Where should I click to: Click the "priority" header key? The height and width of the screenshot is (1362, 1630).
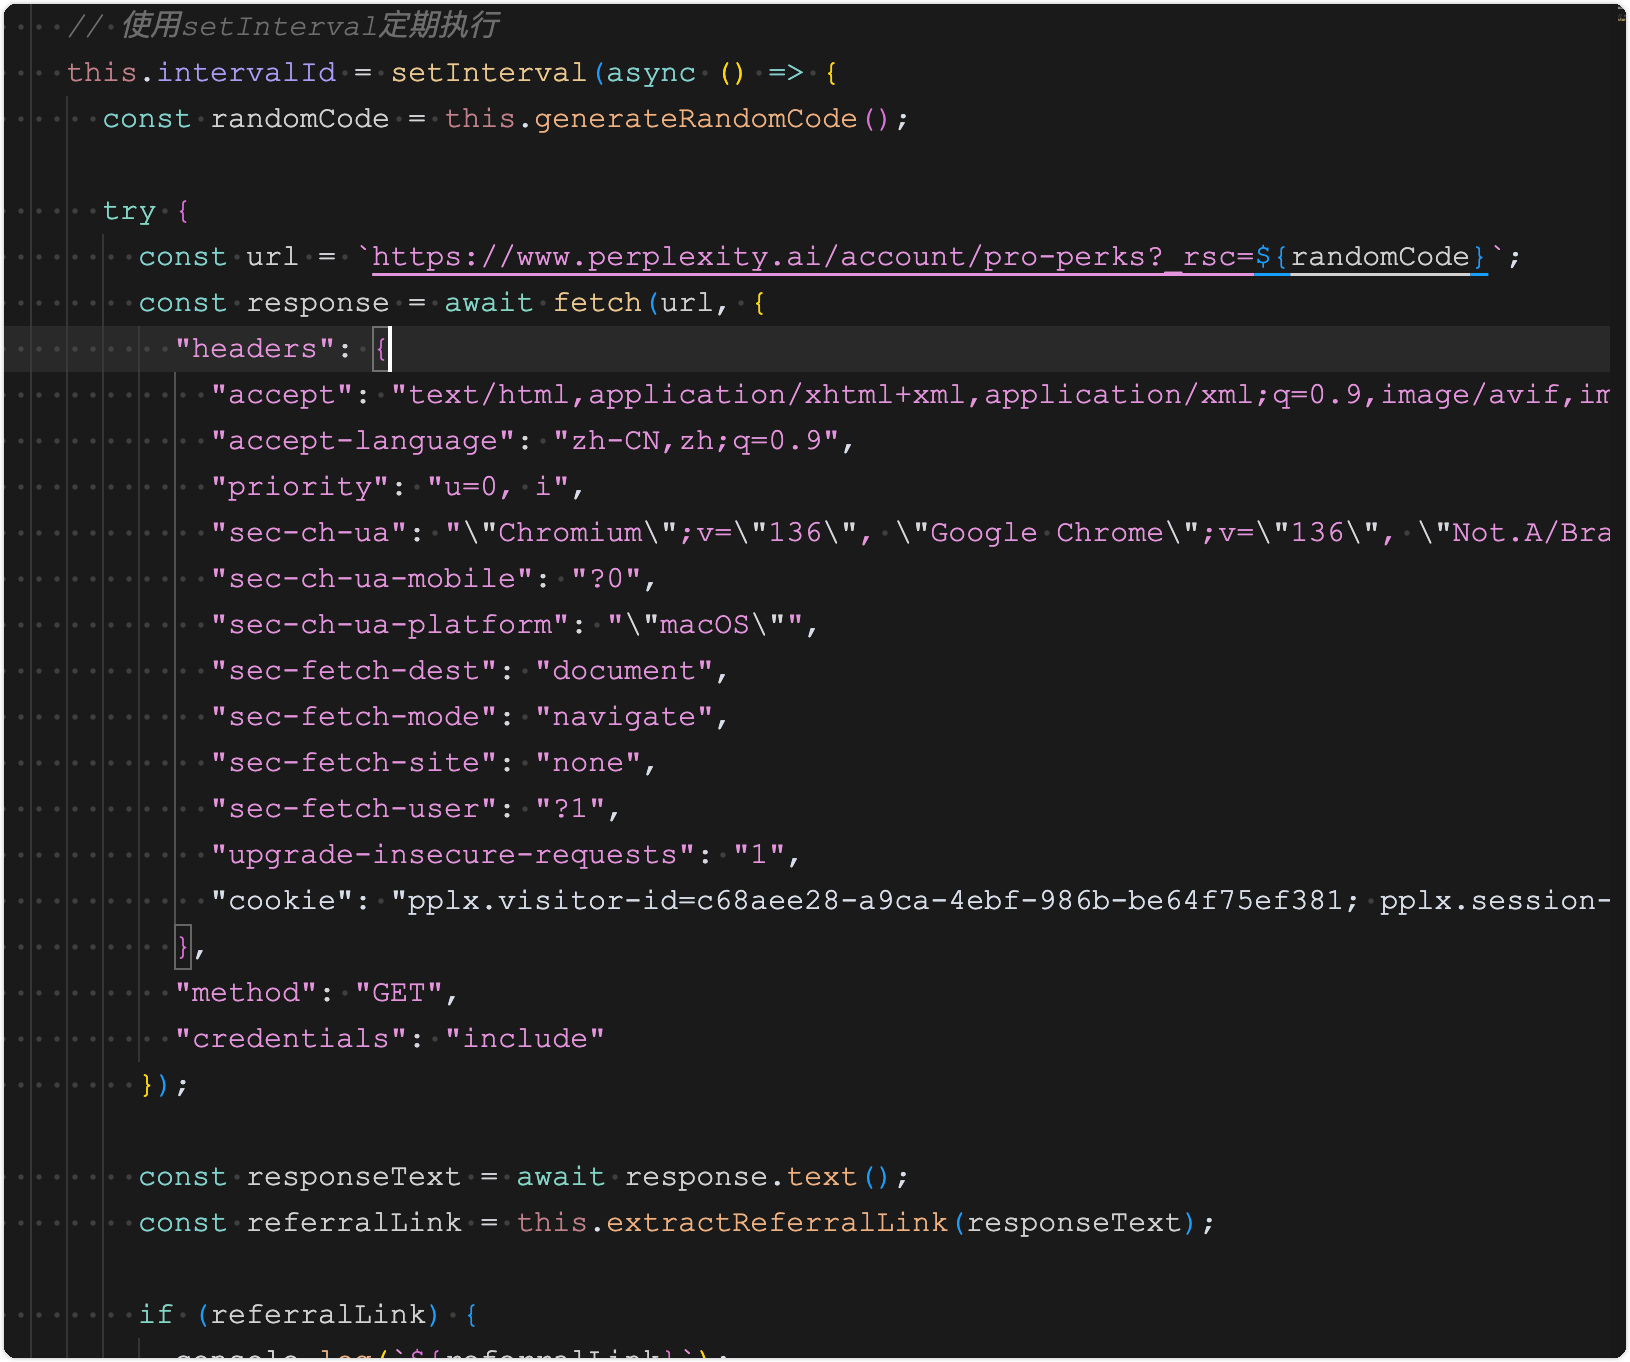300,487
